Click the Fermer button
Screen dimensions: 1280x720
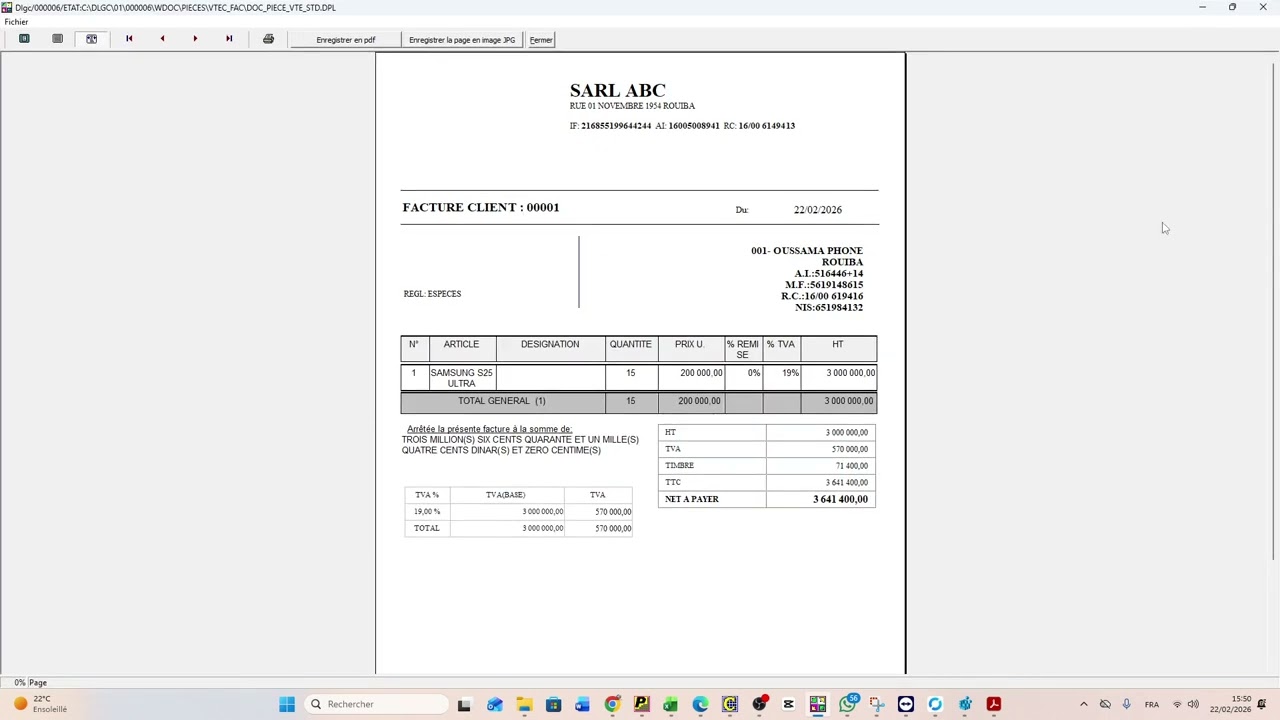pyautogui.click(x=541, y=40)
